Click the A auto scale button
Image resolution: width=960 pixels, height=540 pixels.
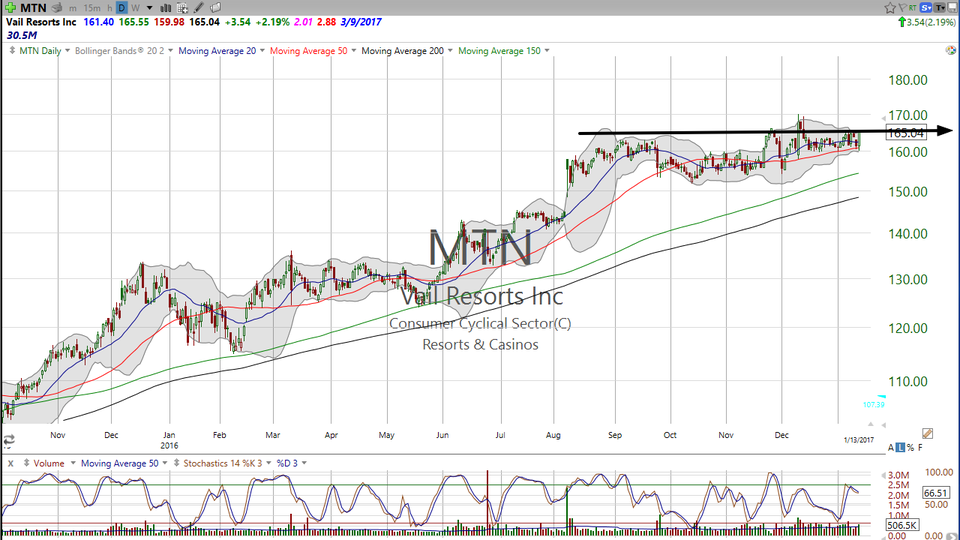pyautogui.click(x=891, y=448)
